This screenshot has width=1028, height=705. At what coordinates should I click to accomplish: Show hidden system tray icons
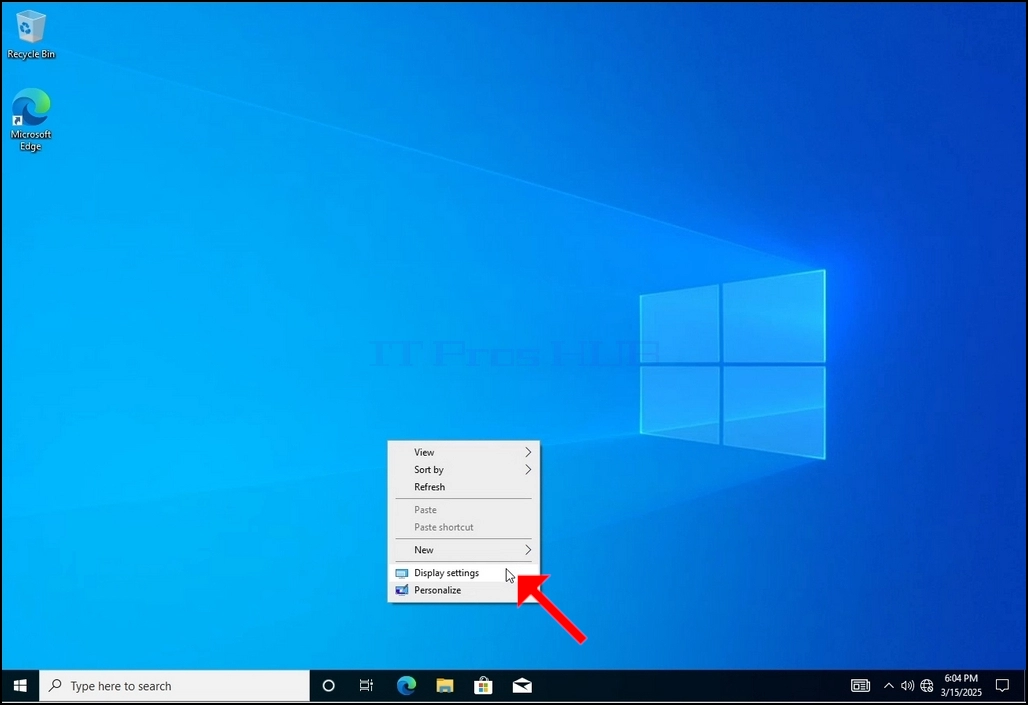point(888,686)
